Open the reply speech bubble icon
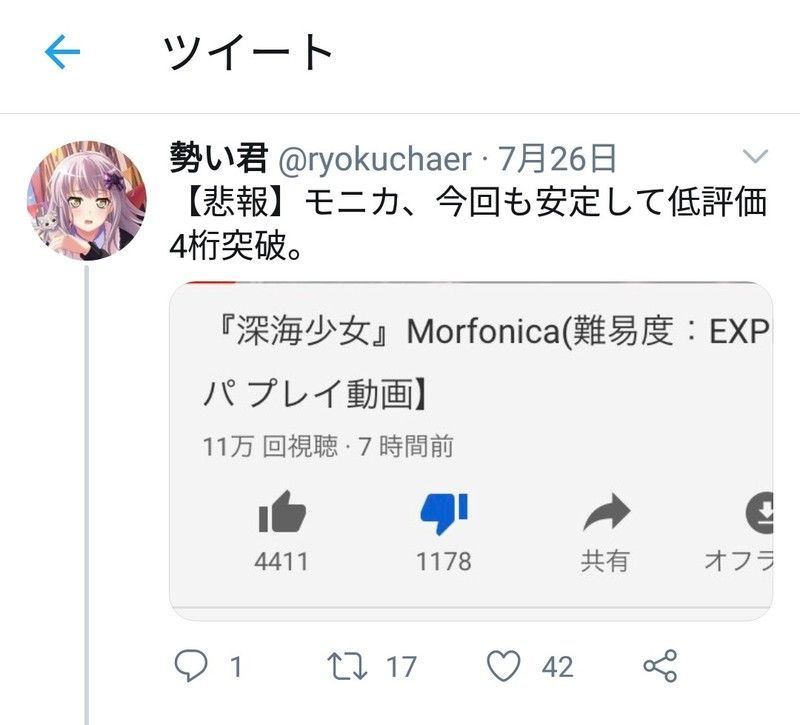Viewport: 800px width, 725px height. pos(191,666)
